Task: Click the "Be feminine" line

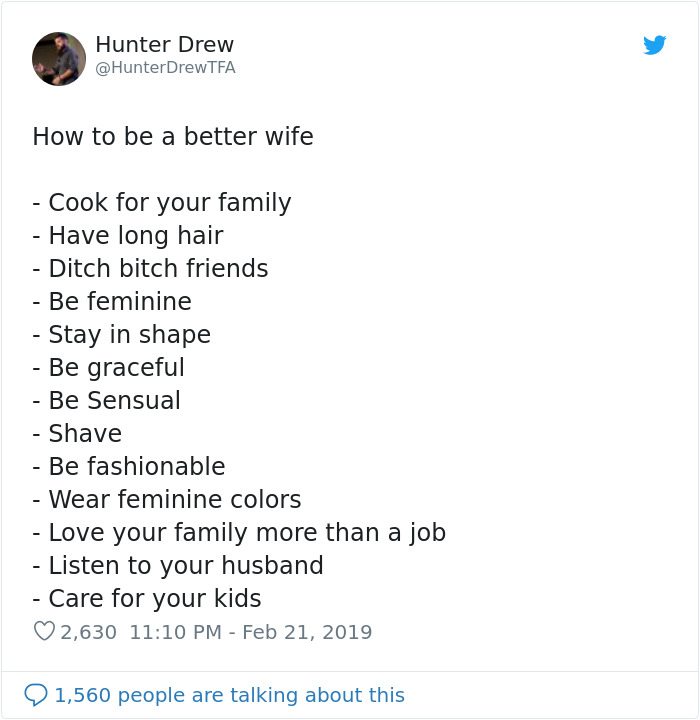Action: [112, 302]
